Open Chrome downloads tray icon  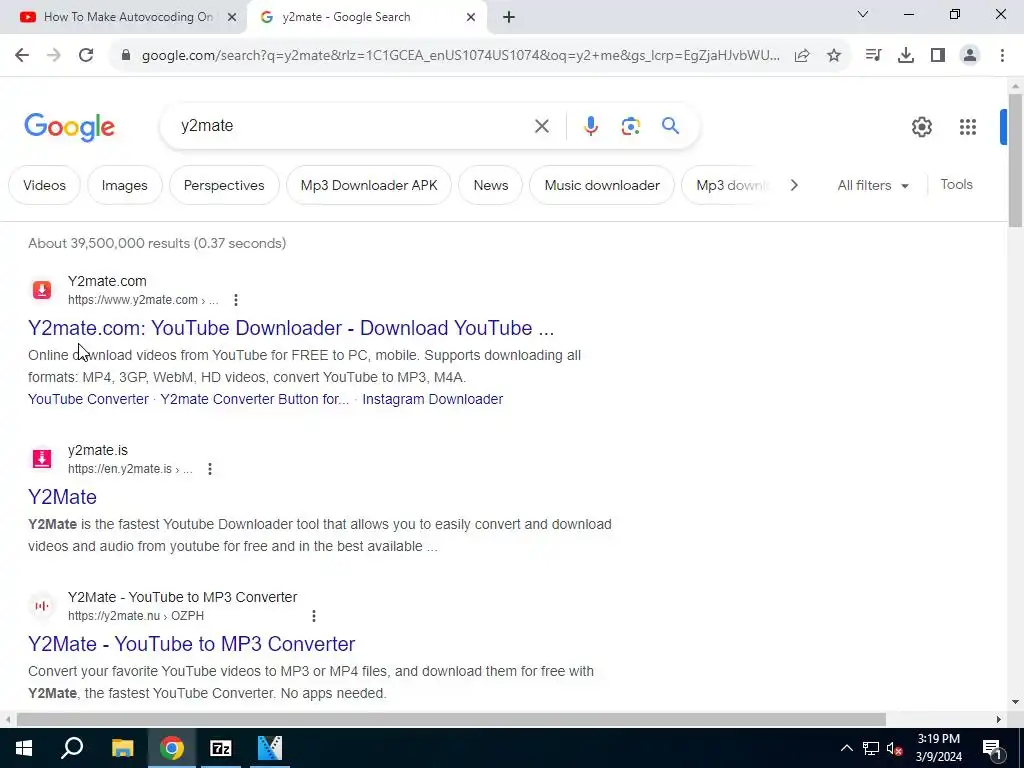(x=906, y=56)
